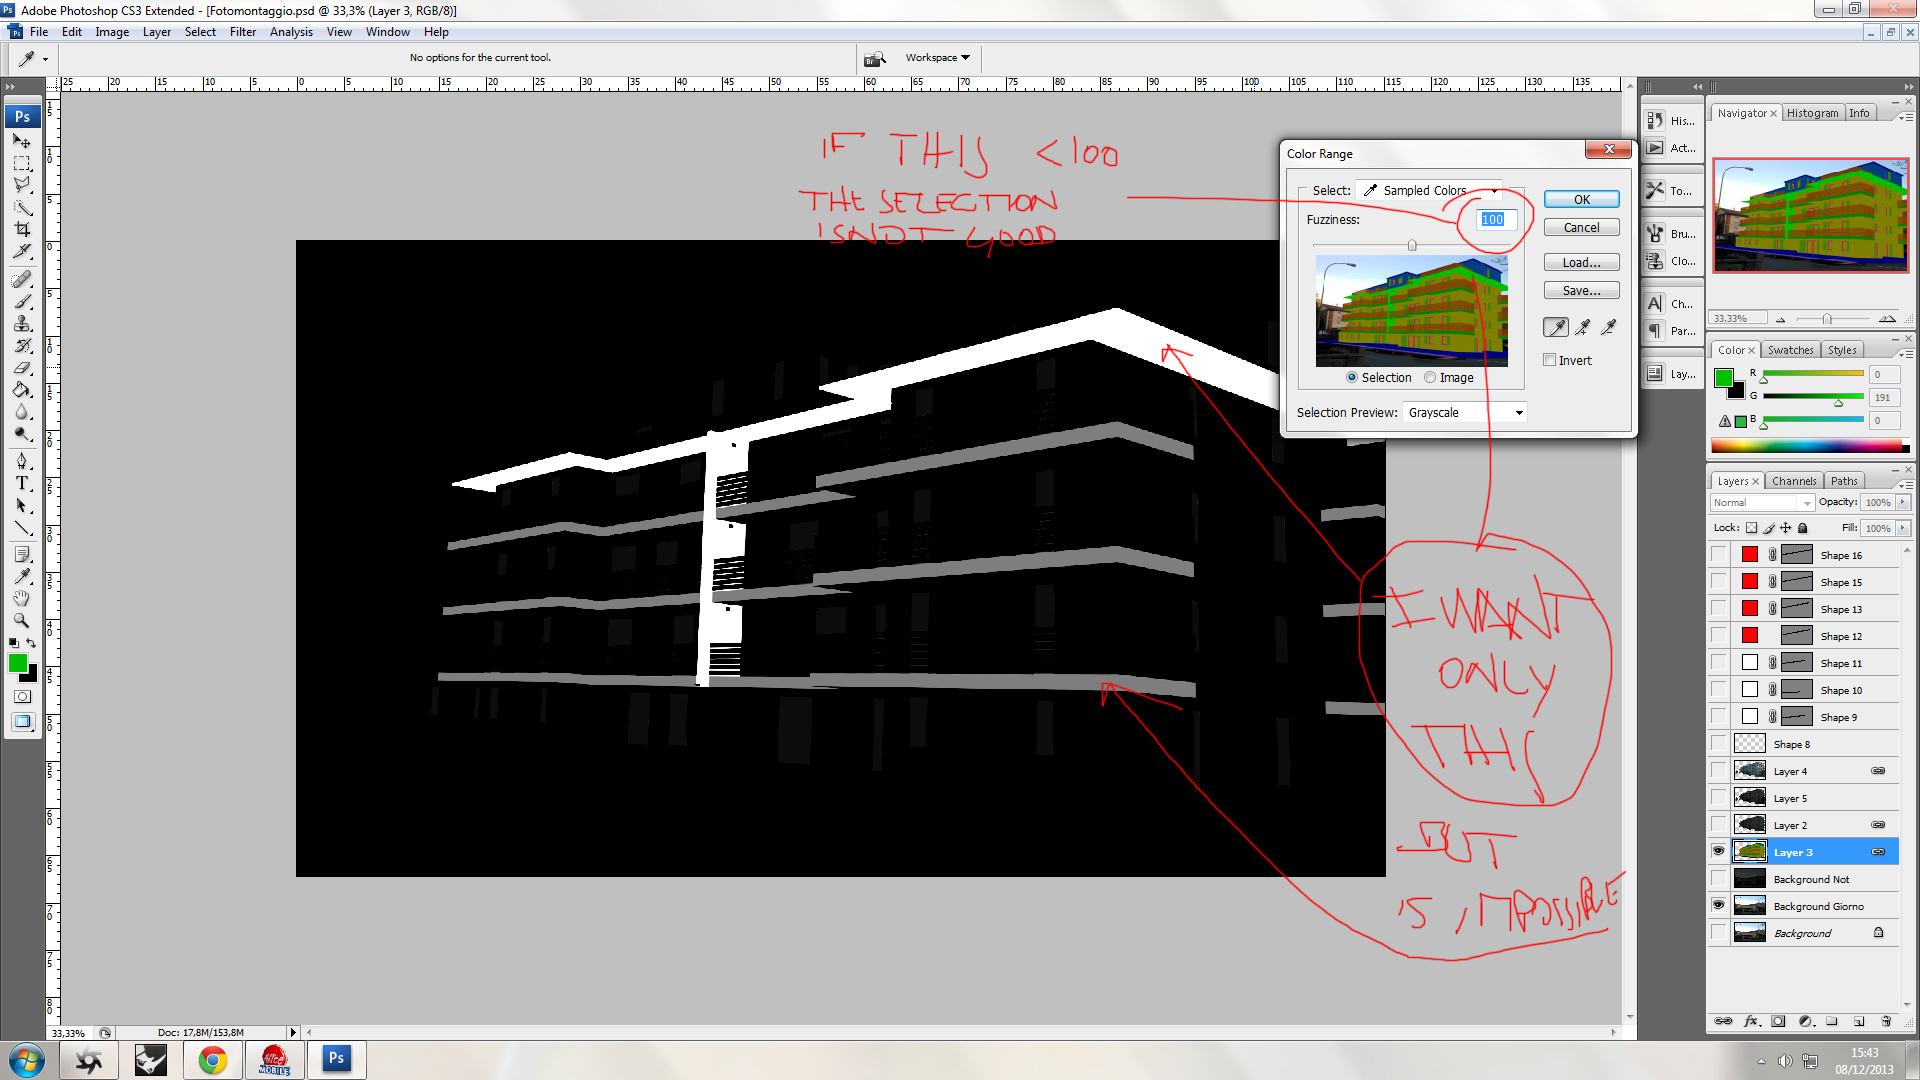This screenshot has height=1080, width=1920.
Task: Hide Background Giorno layer visibility
Action: [x=1718, y=906]
